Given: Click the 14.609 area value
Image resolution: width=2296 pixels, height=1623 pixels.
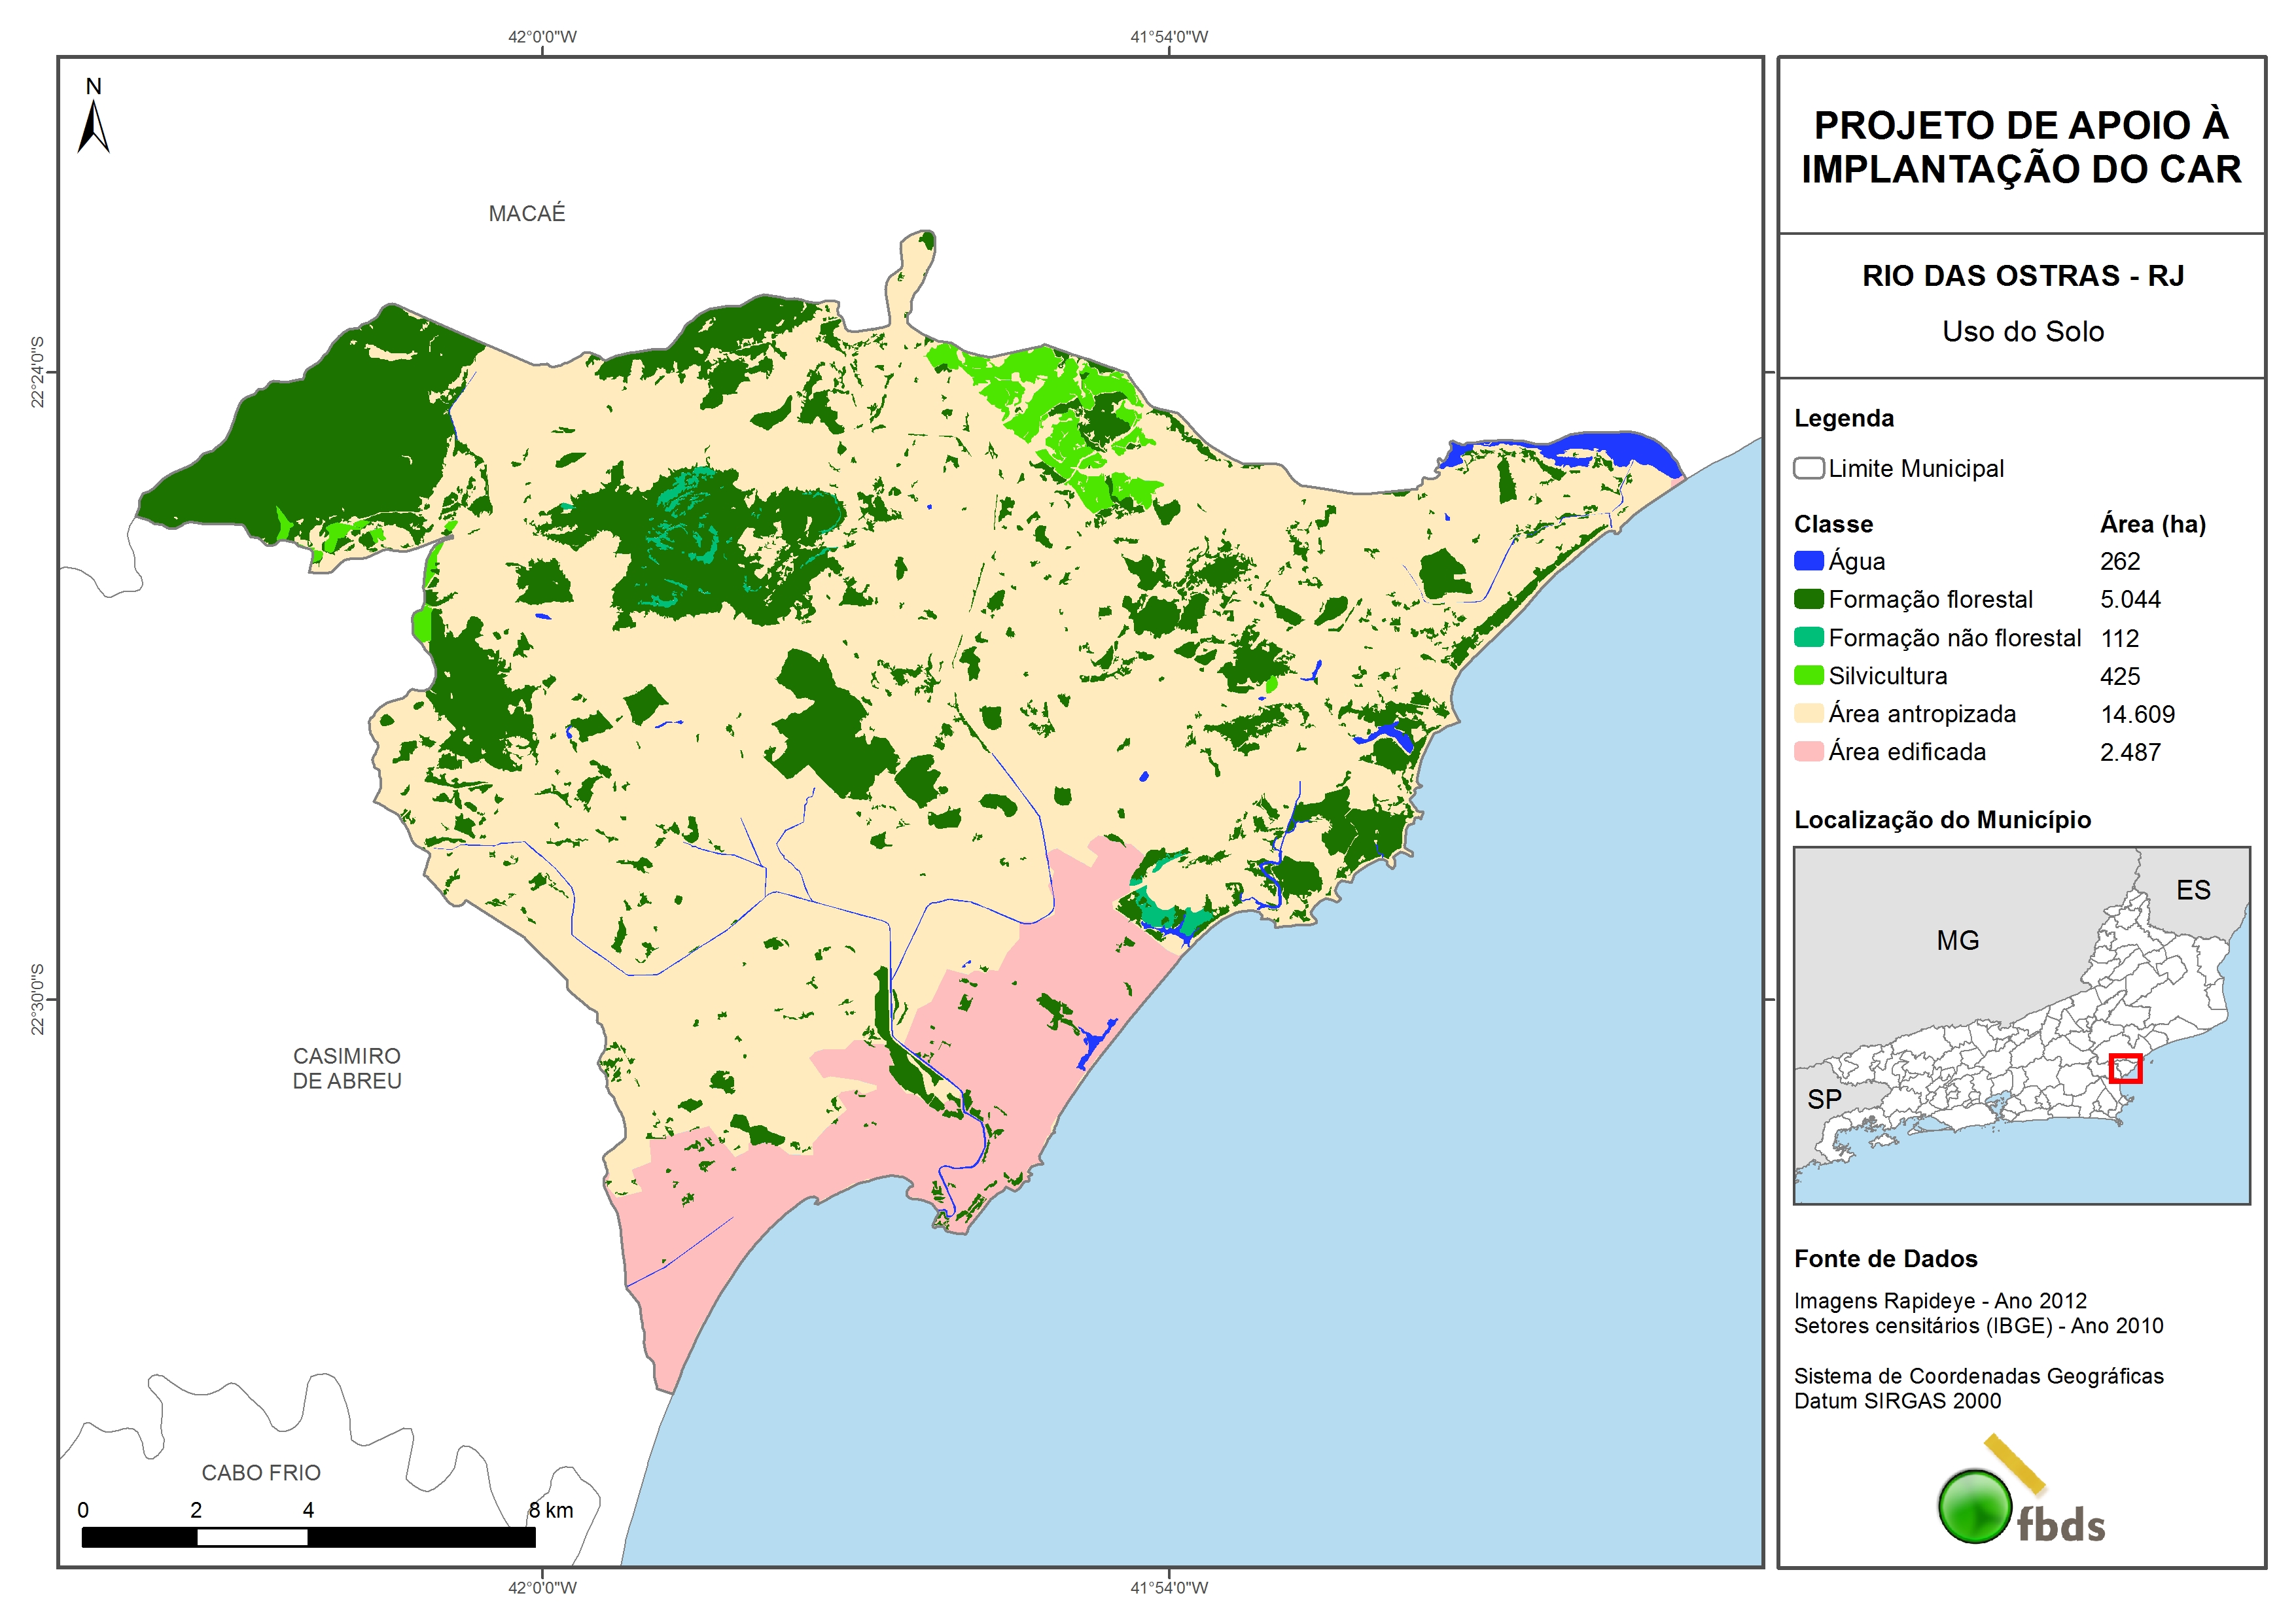Looking at the screenshot, I should coord(2137,714).
